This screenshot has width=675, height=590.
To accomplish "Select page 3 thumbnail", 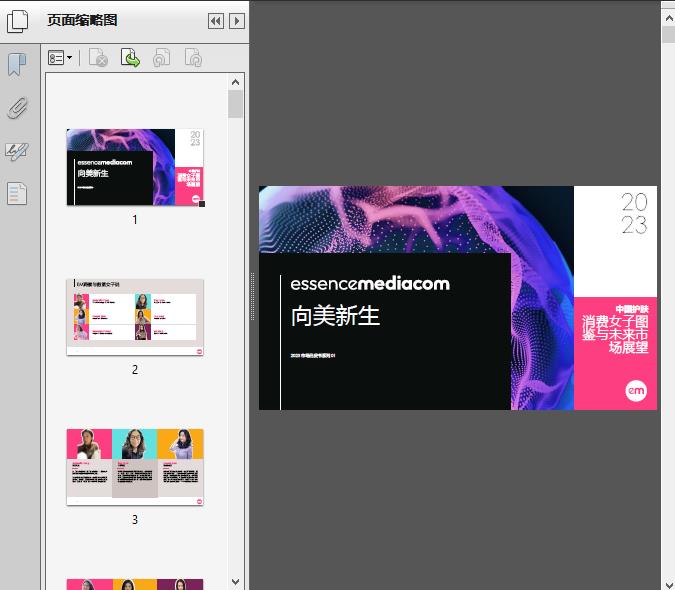I will [135, 467].
